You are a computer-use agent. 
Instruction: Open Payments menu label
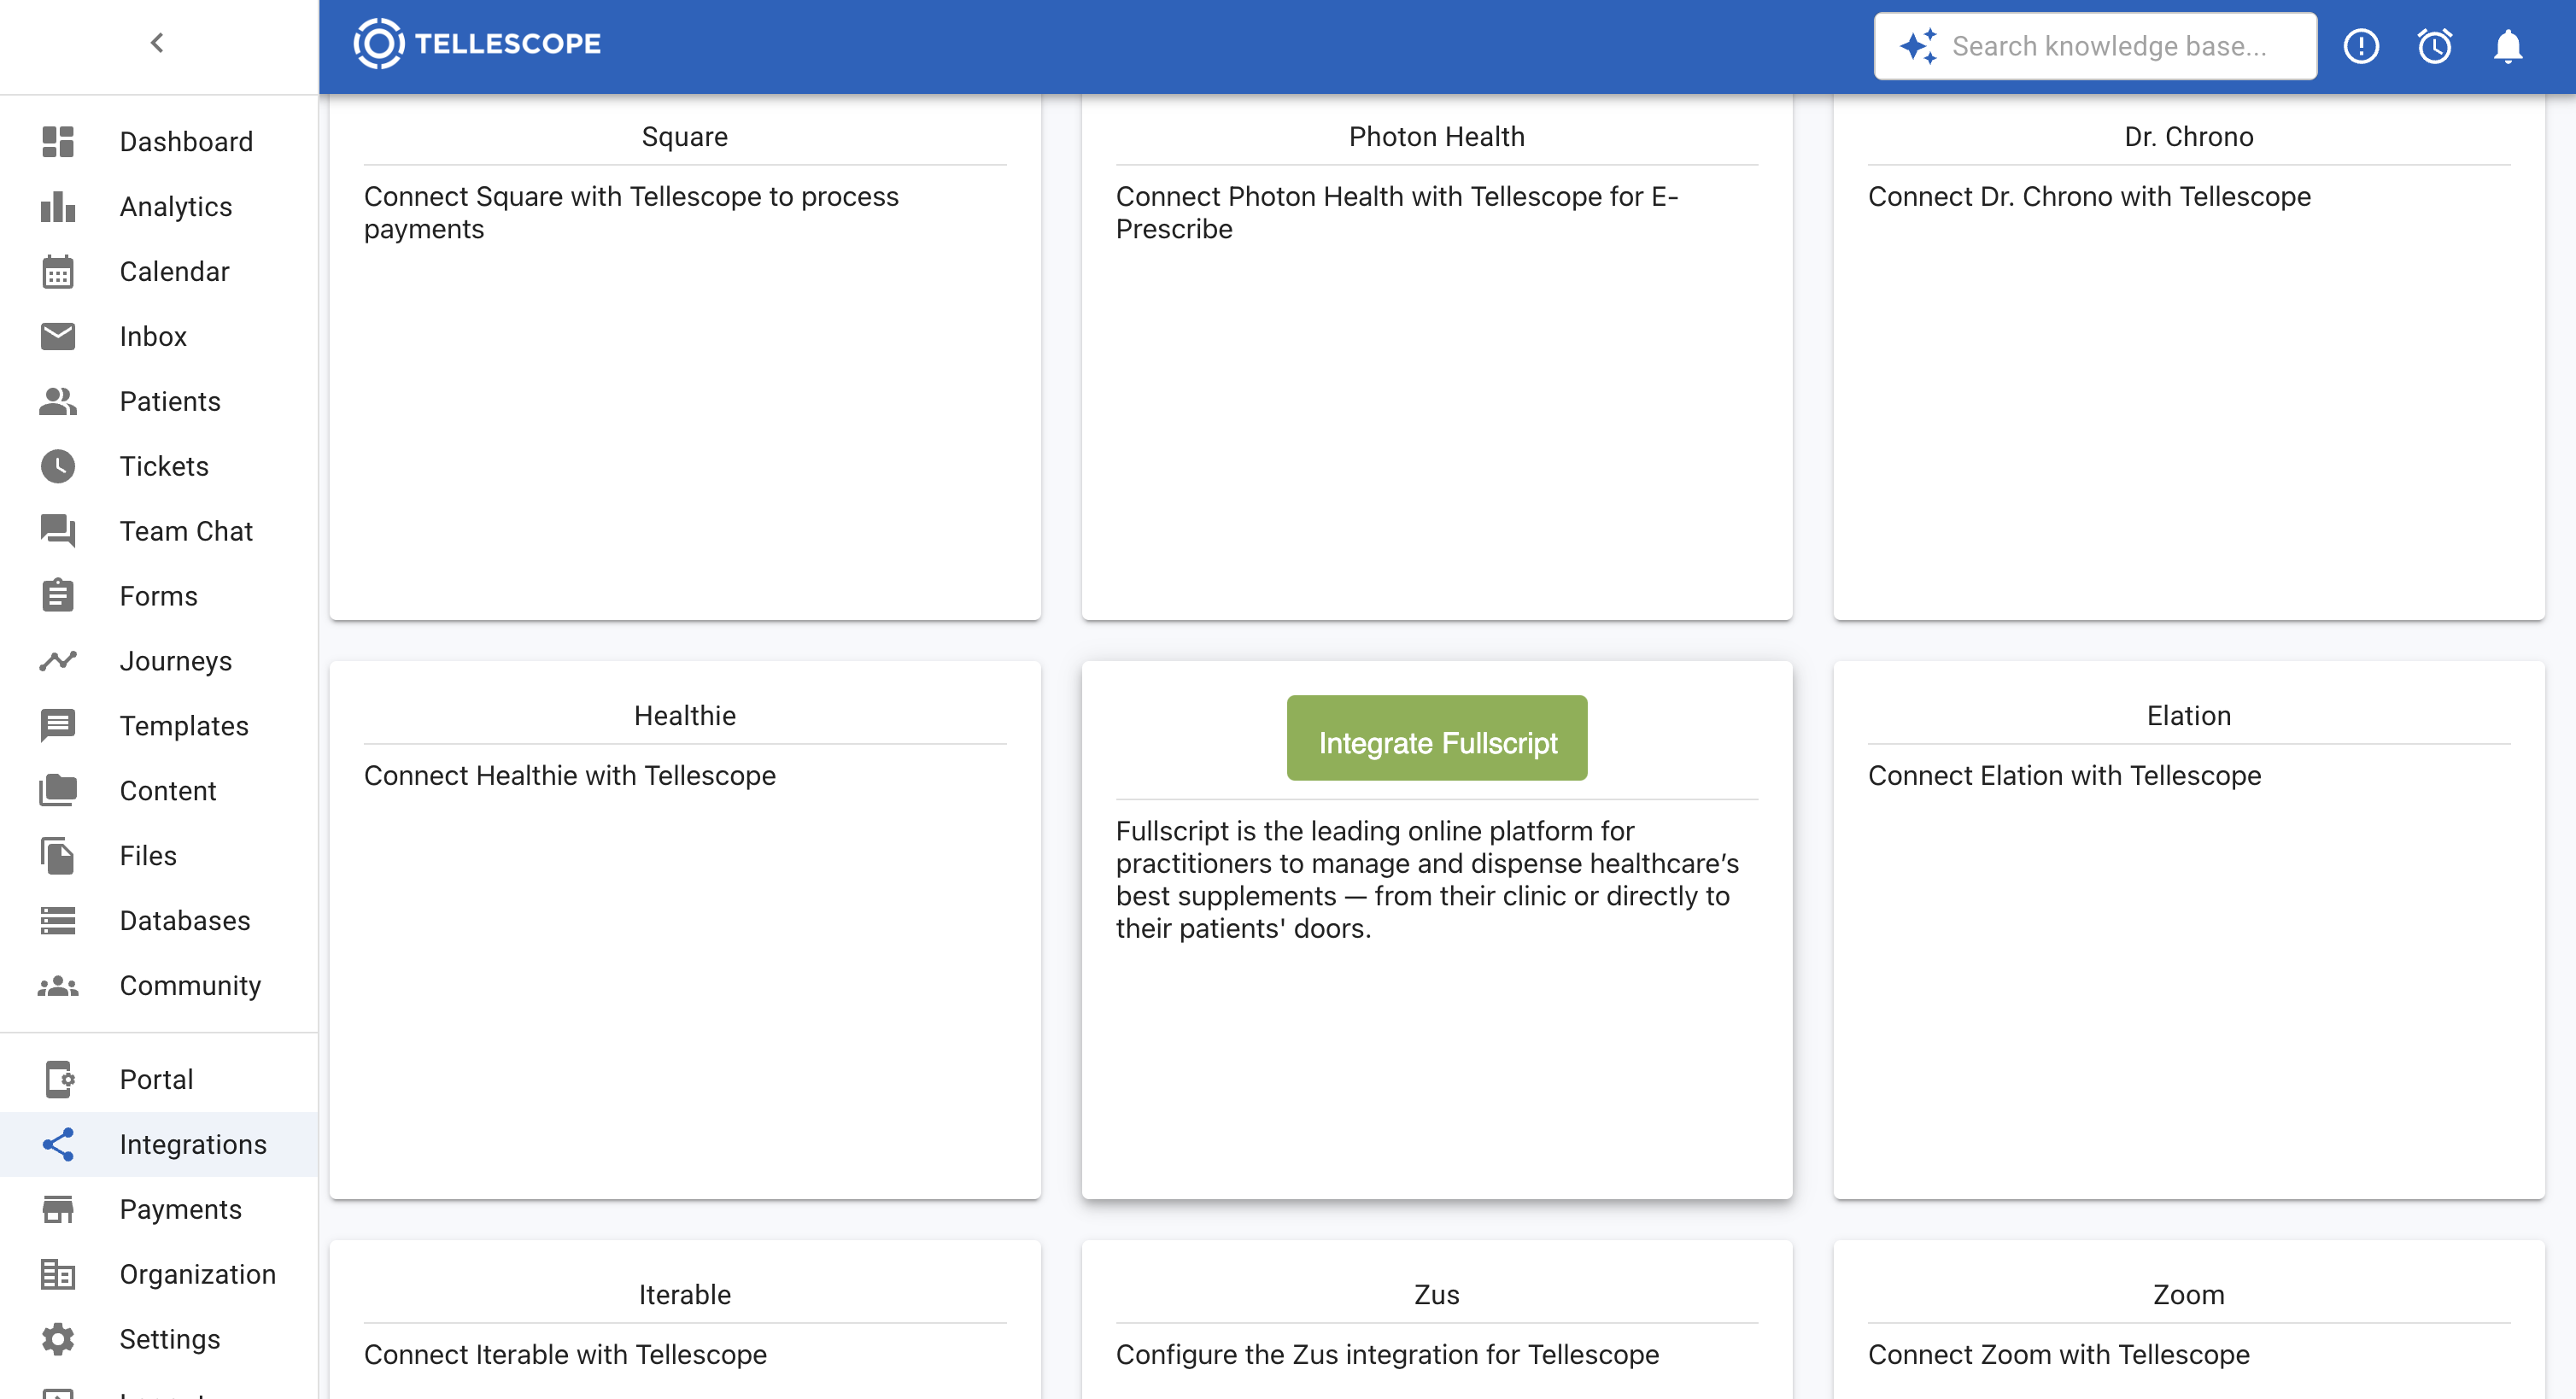pyautogui.click(x=181, y=1209)
